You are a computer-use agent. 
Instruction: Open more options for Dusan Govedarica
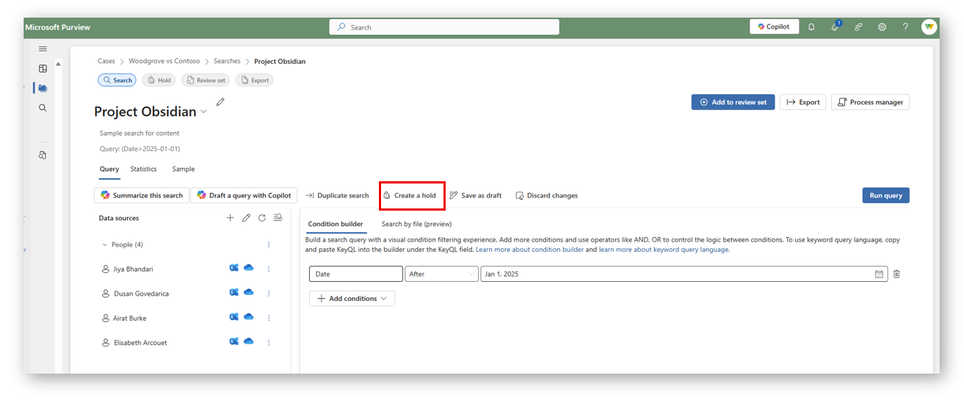(269, 294)
